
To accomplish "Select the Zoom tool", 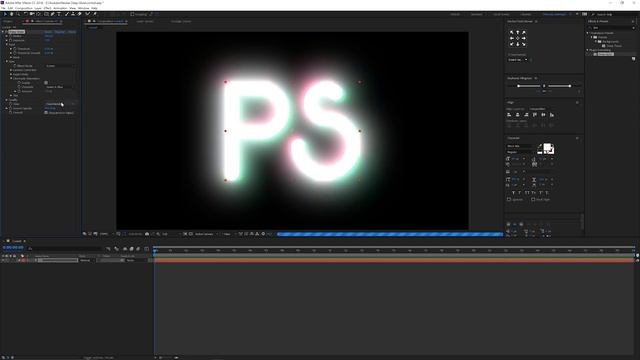I will (18, 14).
